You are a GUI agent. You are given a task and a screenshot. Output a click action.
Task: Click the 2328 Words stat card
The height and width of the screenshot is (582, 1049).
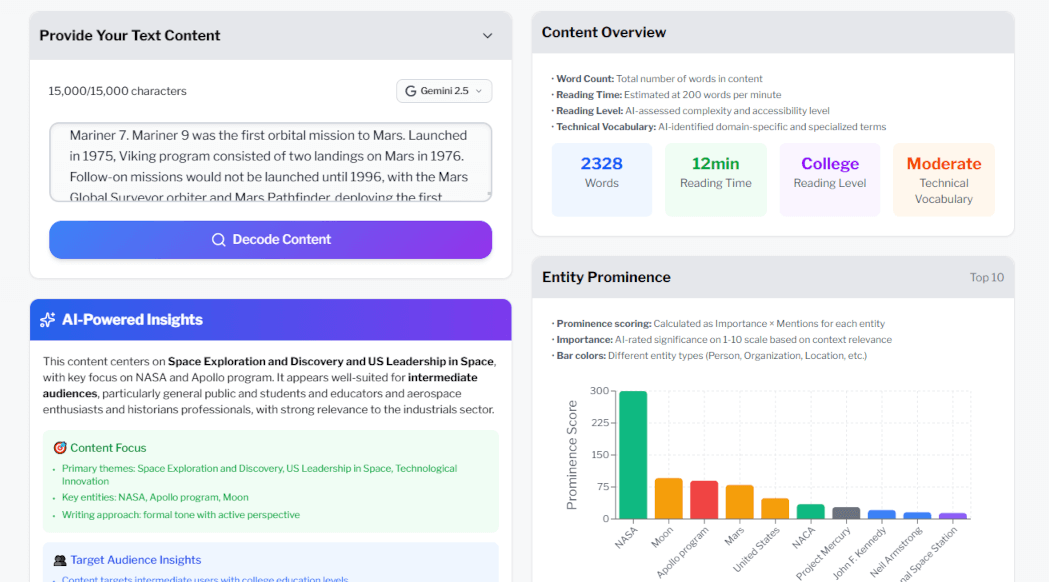click(601, 178)
